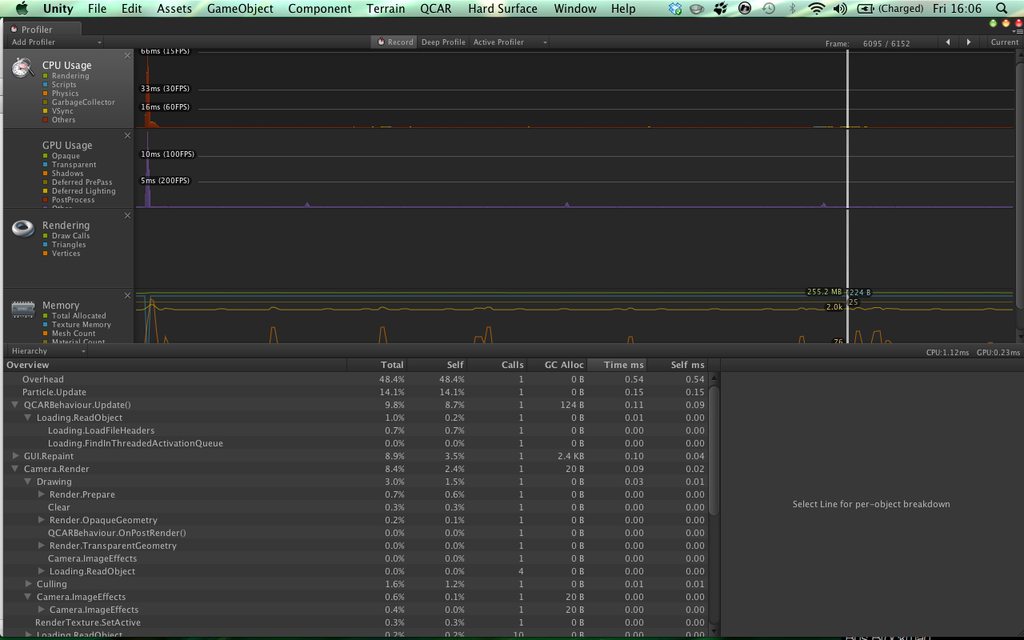Step back one frame with the left arrow
Image resolution: width=1024 pixels, height=640 pixels.
point(947,42)
